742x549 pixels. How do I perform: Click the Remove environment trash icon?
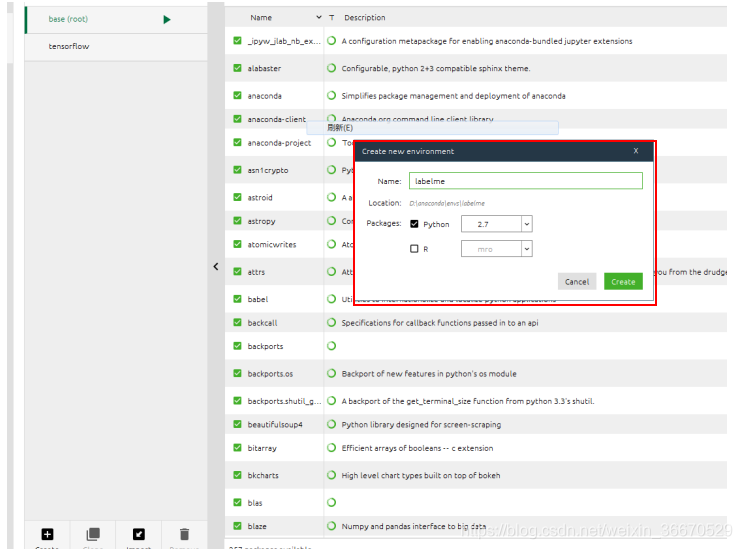(x=185, y=534)
